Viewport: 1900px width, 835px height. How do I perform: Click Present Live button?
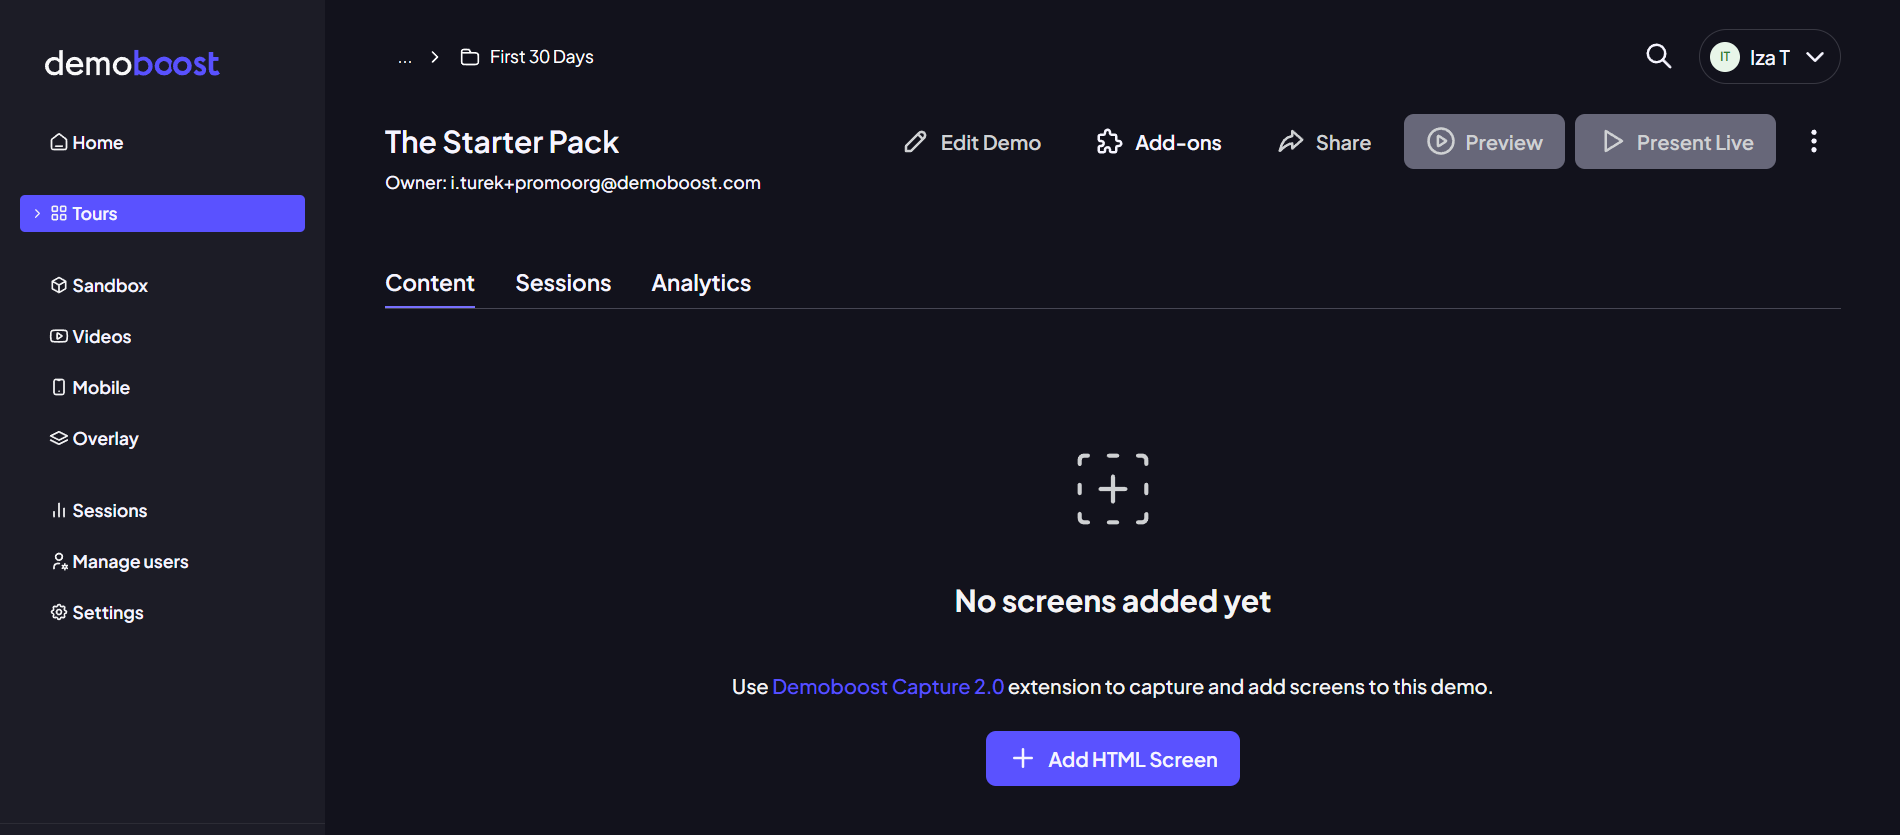1675,142
